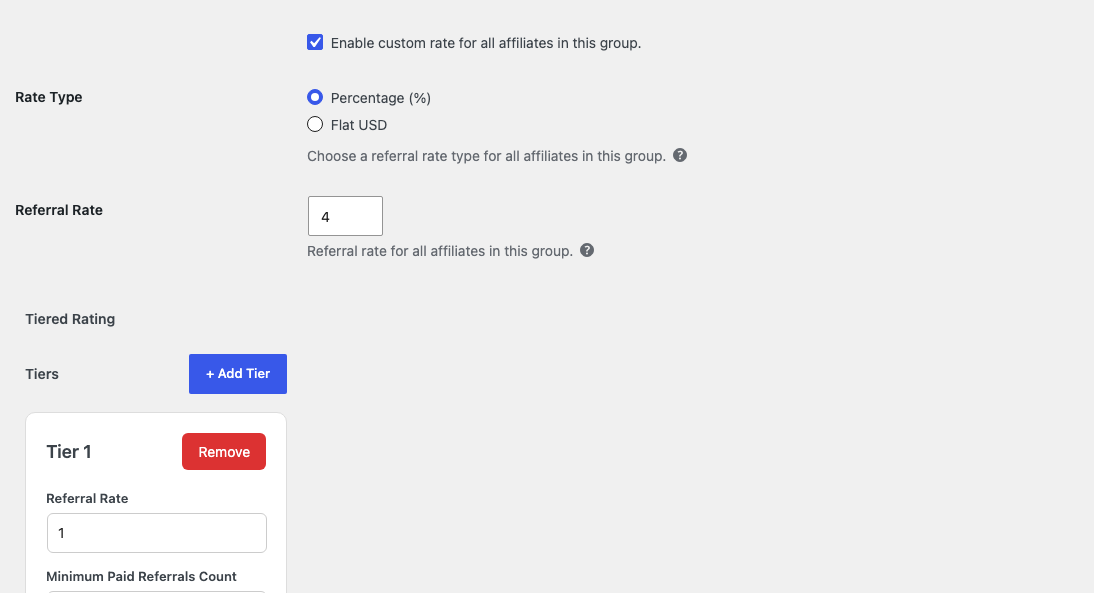Uncheck the Enable custom rate checkbox
Image resolution: width=1094 pixels, height=593 pixels.
pyautogui.click(x=315, y=43)
